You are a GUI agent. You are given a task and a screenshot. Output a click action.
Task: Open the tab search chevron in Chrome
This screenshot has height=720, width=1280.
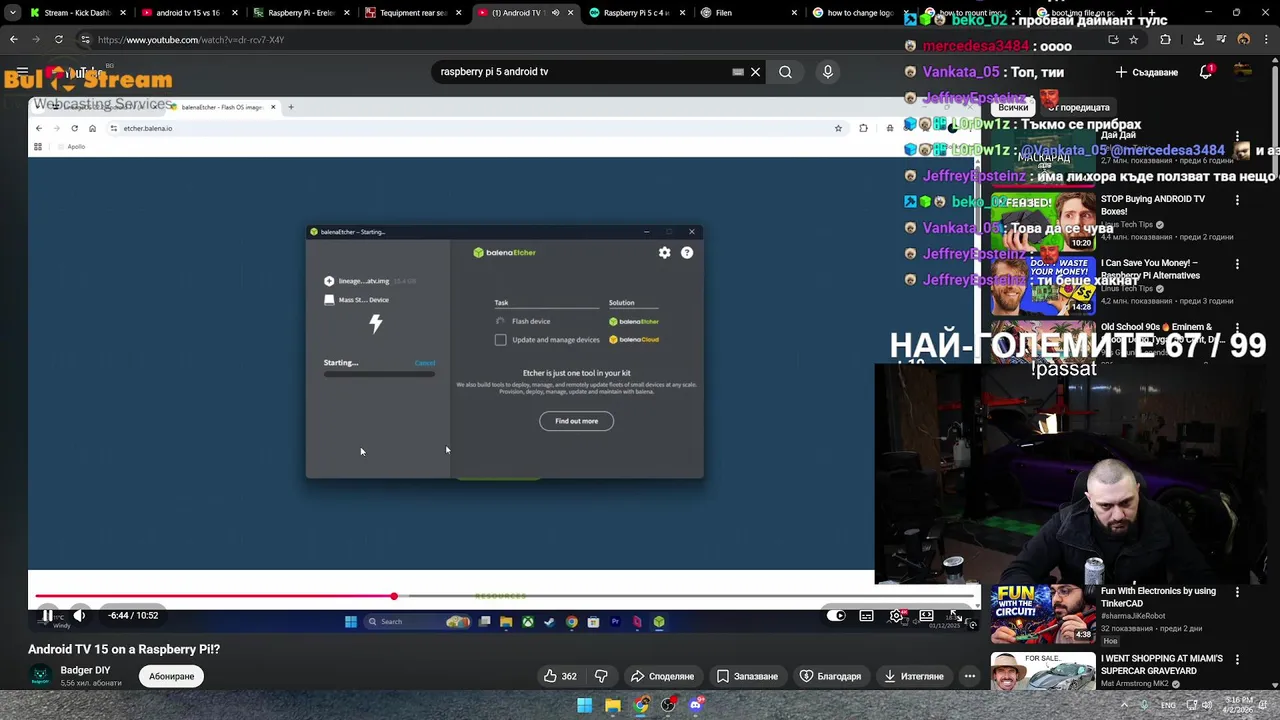(12, 13)
